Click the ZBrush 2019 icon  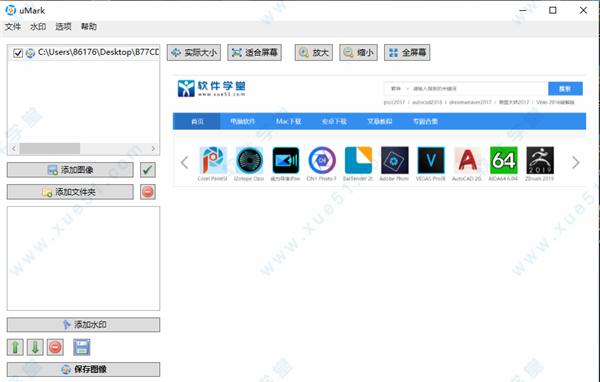[x=540, y=160]
